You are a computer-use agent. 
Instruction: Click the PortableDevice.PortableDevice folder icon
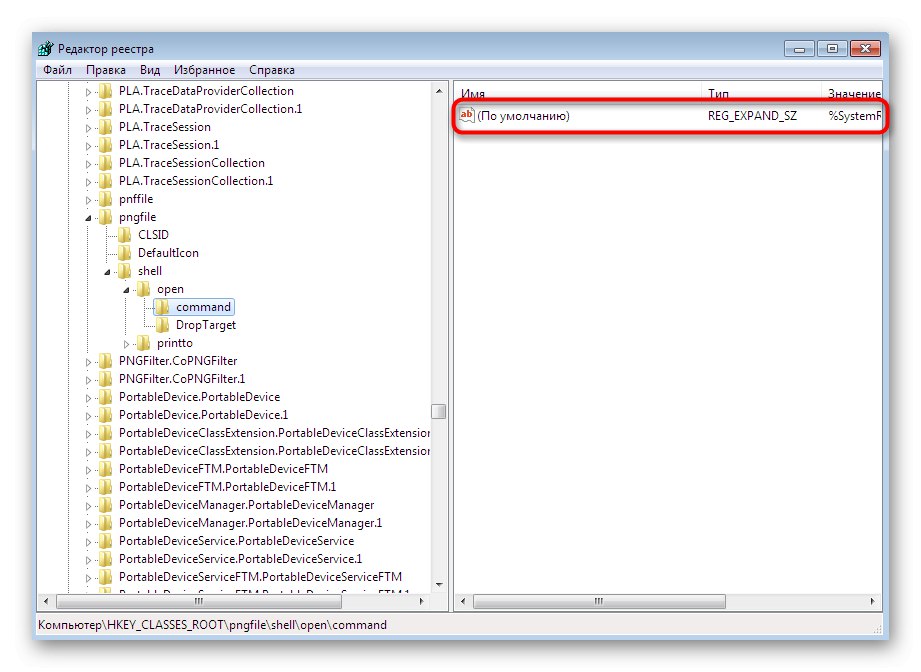pyautogui.click(x=106, y=397)
